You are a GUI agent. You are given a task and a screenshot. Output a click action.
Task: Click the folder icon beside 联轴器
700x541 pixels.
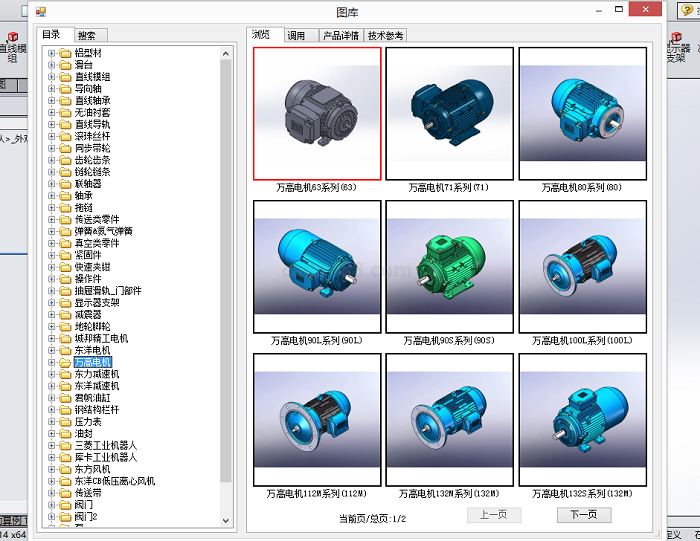click(66, 184)
